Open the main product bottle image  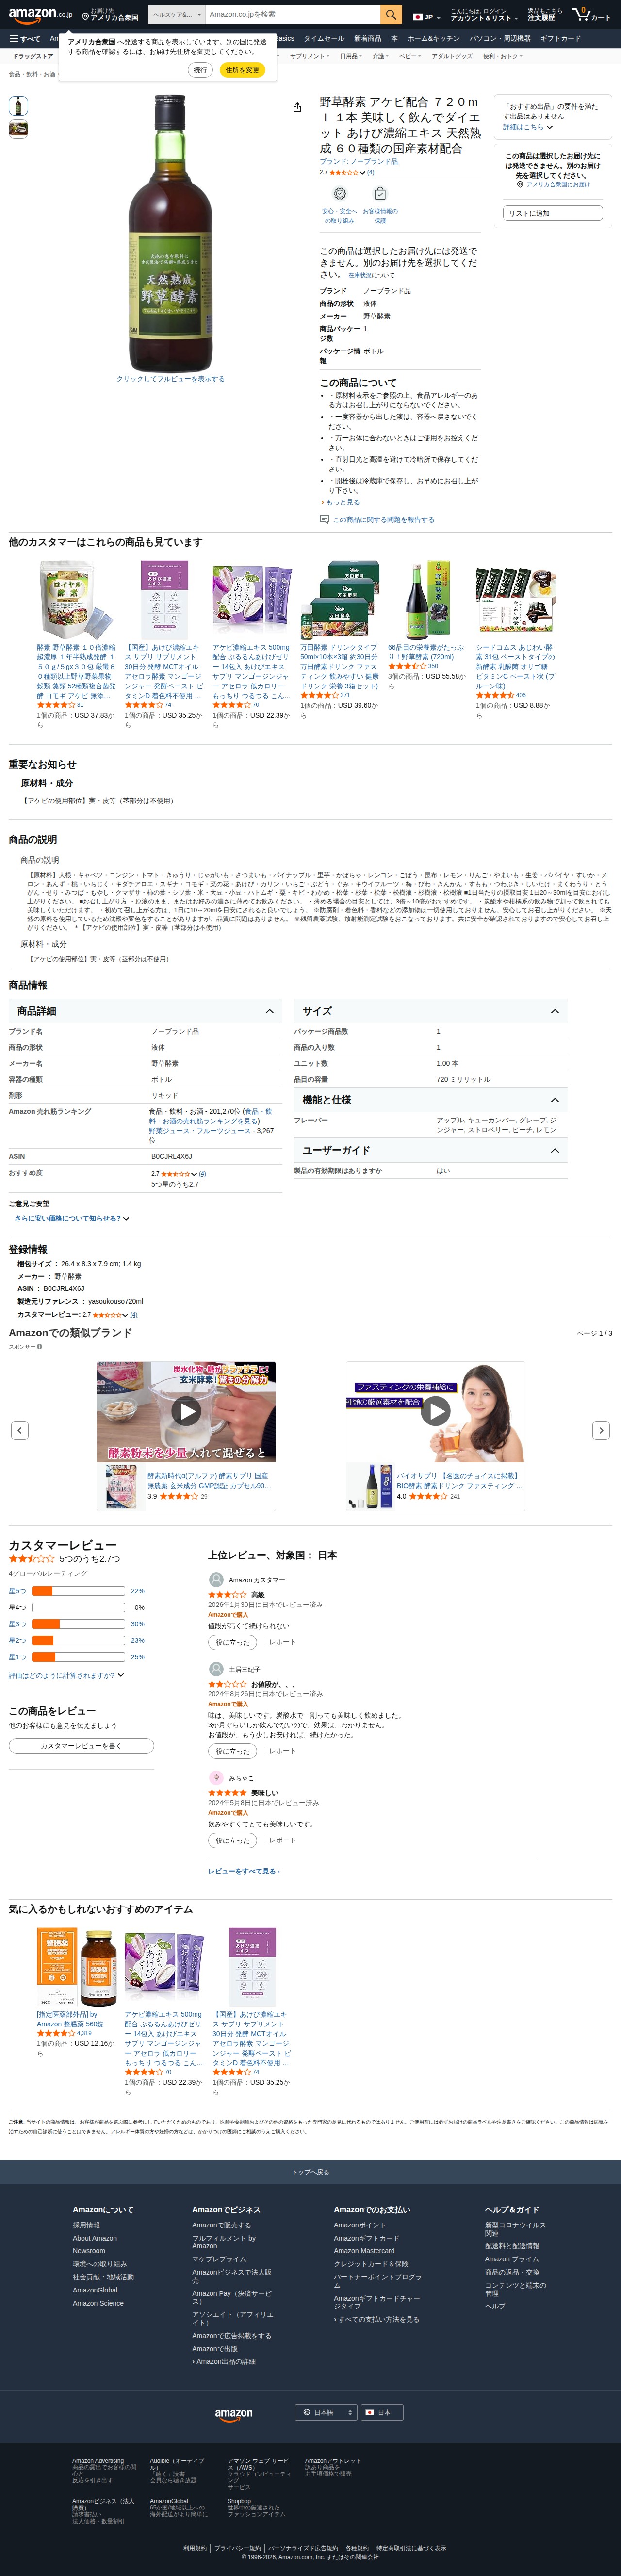[x=170, y=233]
